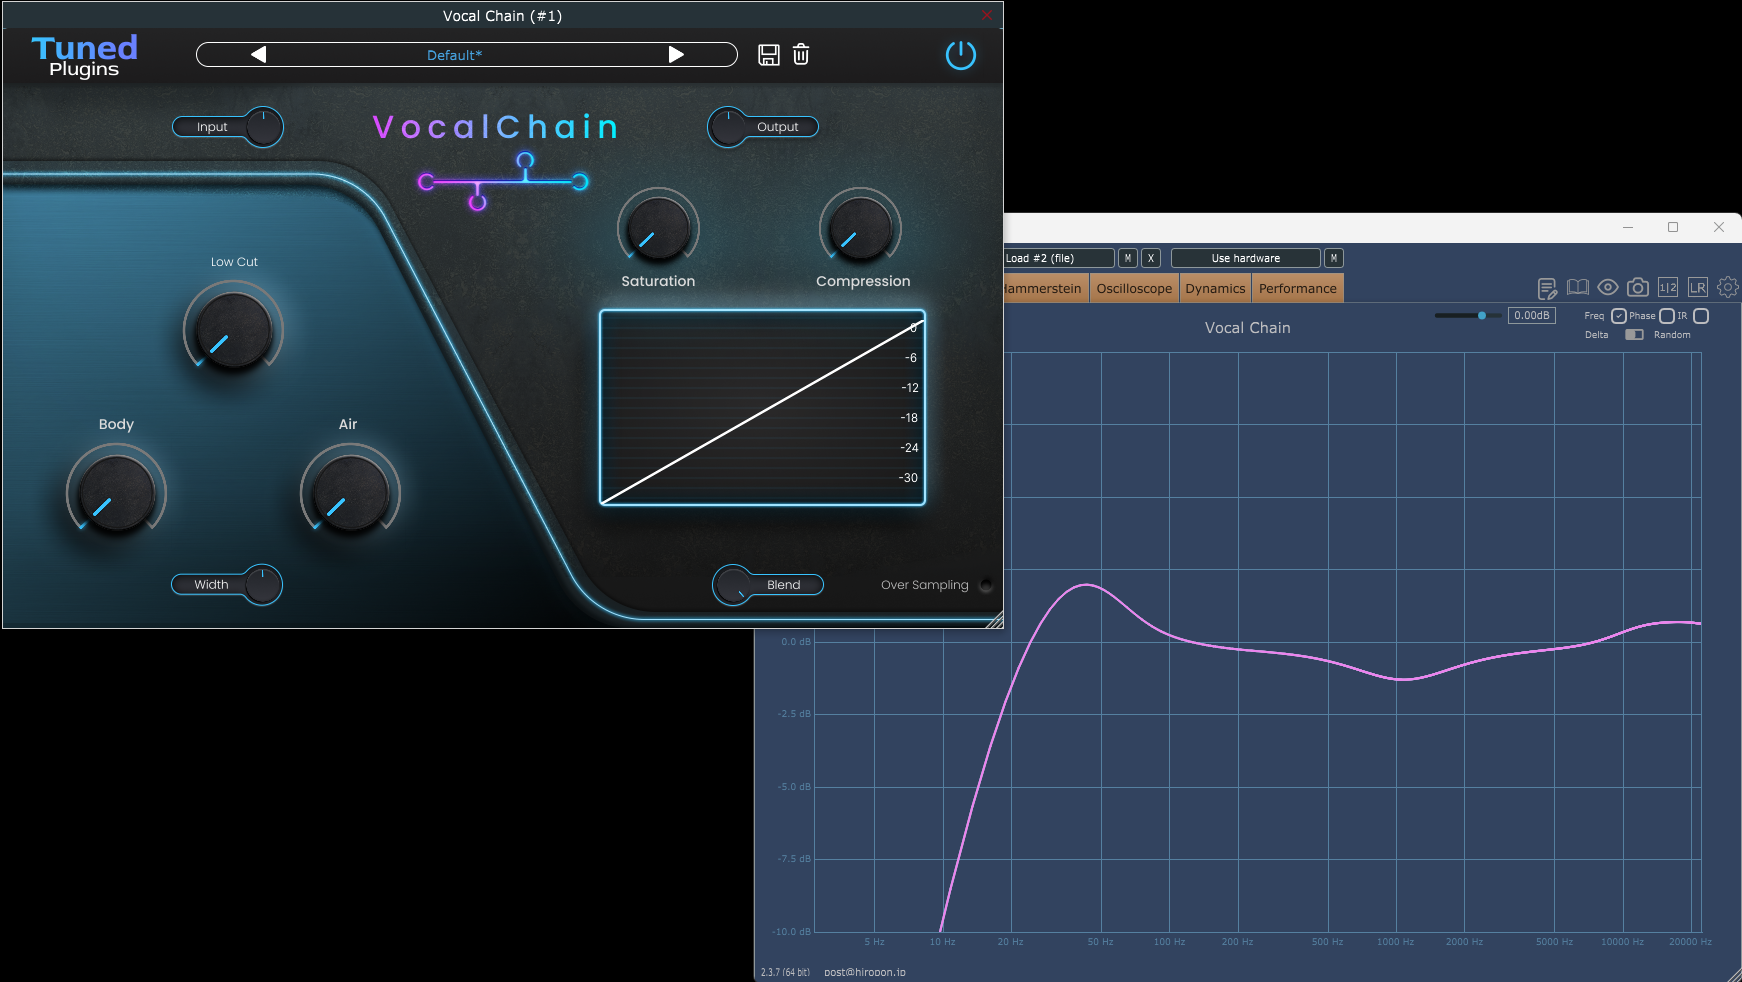Click the Body knob
Viewport: 1742px width, 982px height.
pyautogui.click(x=116, y=492)
